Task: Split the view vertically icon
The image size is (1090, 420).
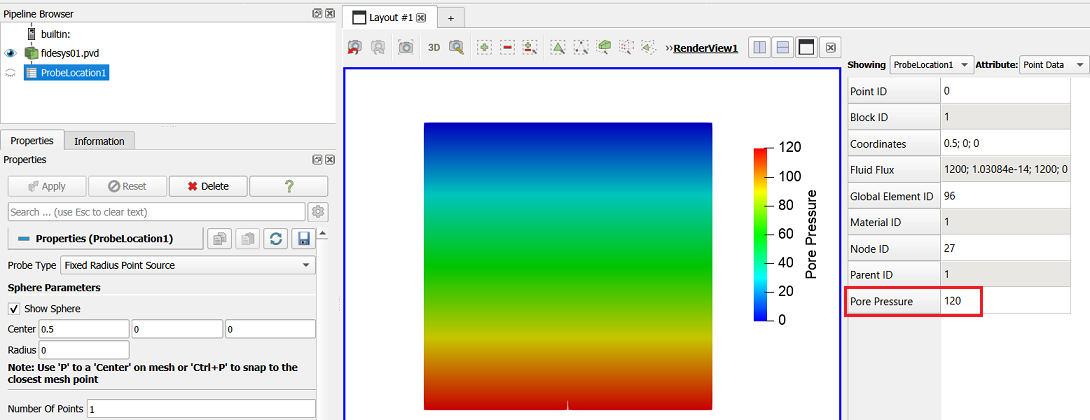Action: coord(783,47)
